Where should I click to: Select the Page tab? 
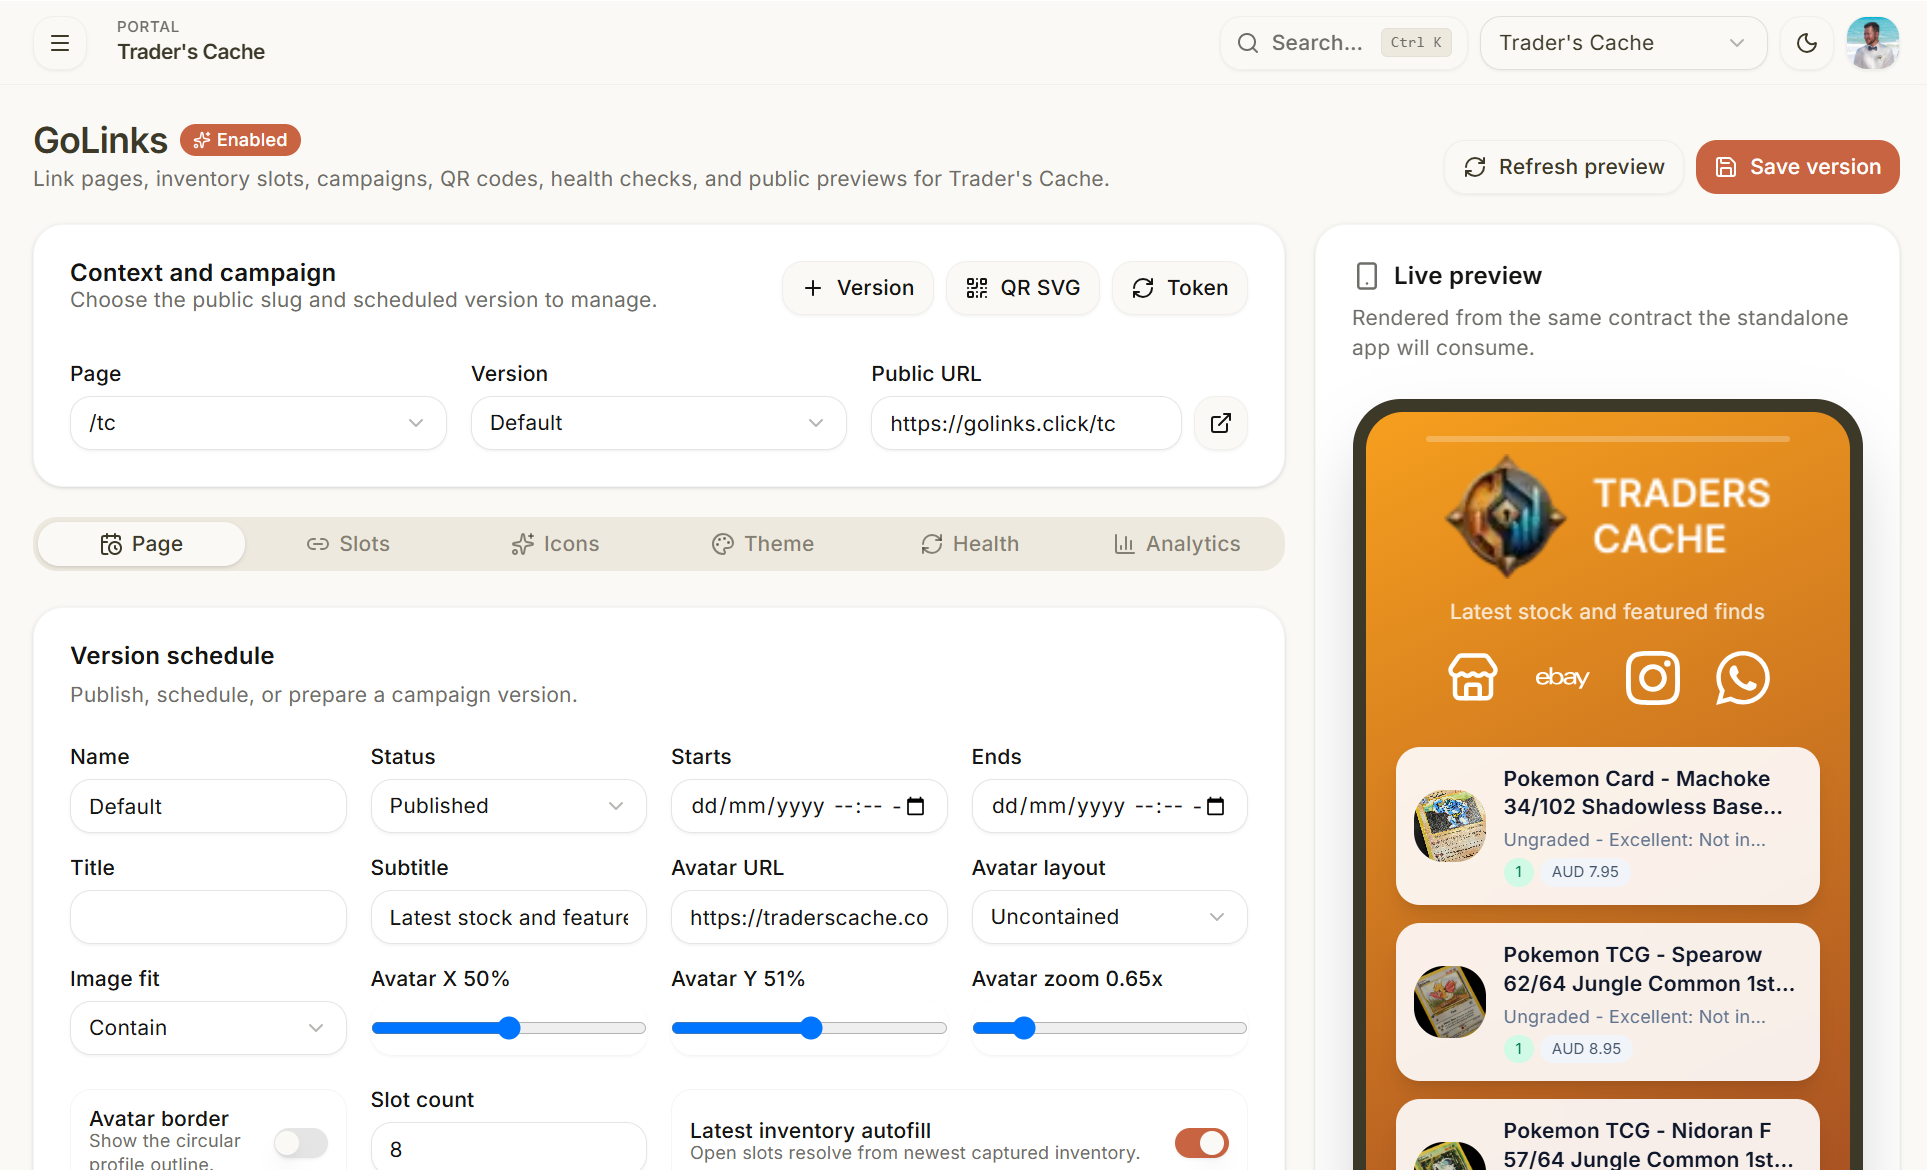[141, 544]
